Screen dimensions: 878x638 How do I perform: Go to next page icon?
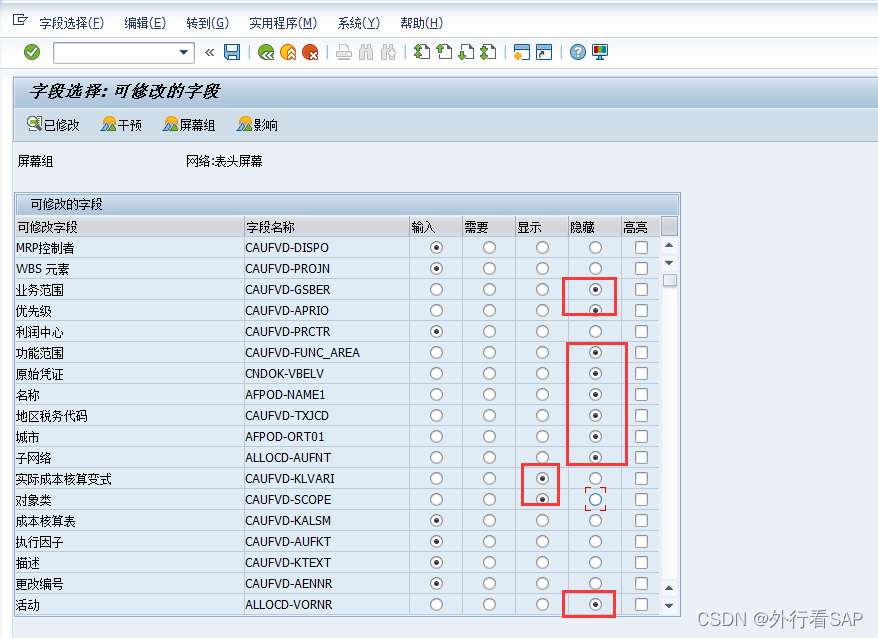pos(466,52)
